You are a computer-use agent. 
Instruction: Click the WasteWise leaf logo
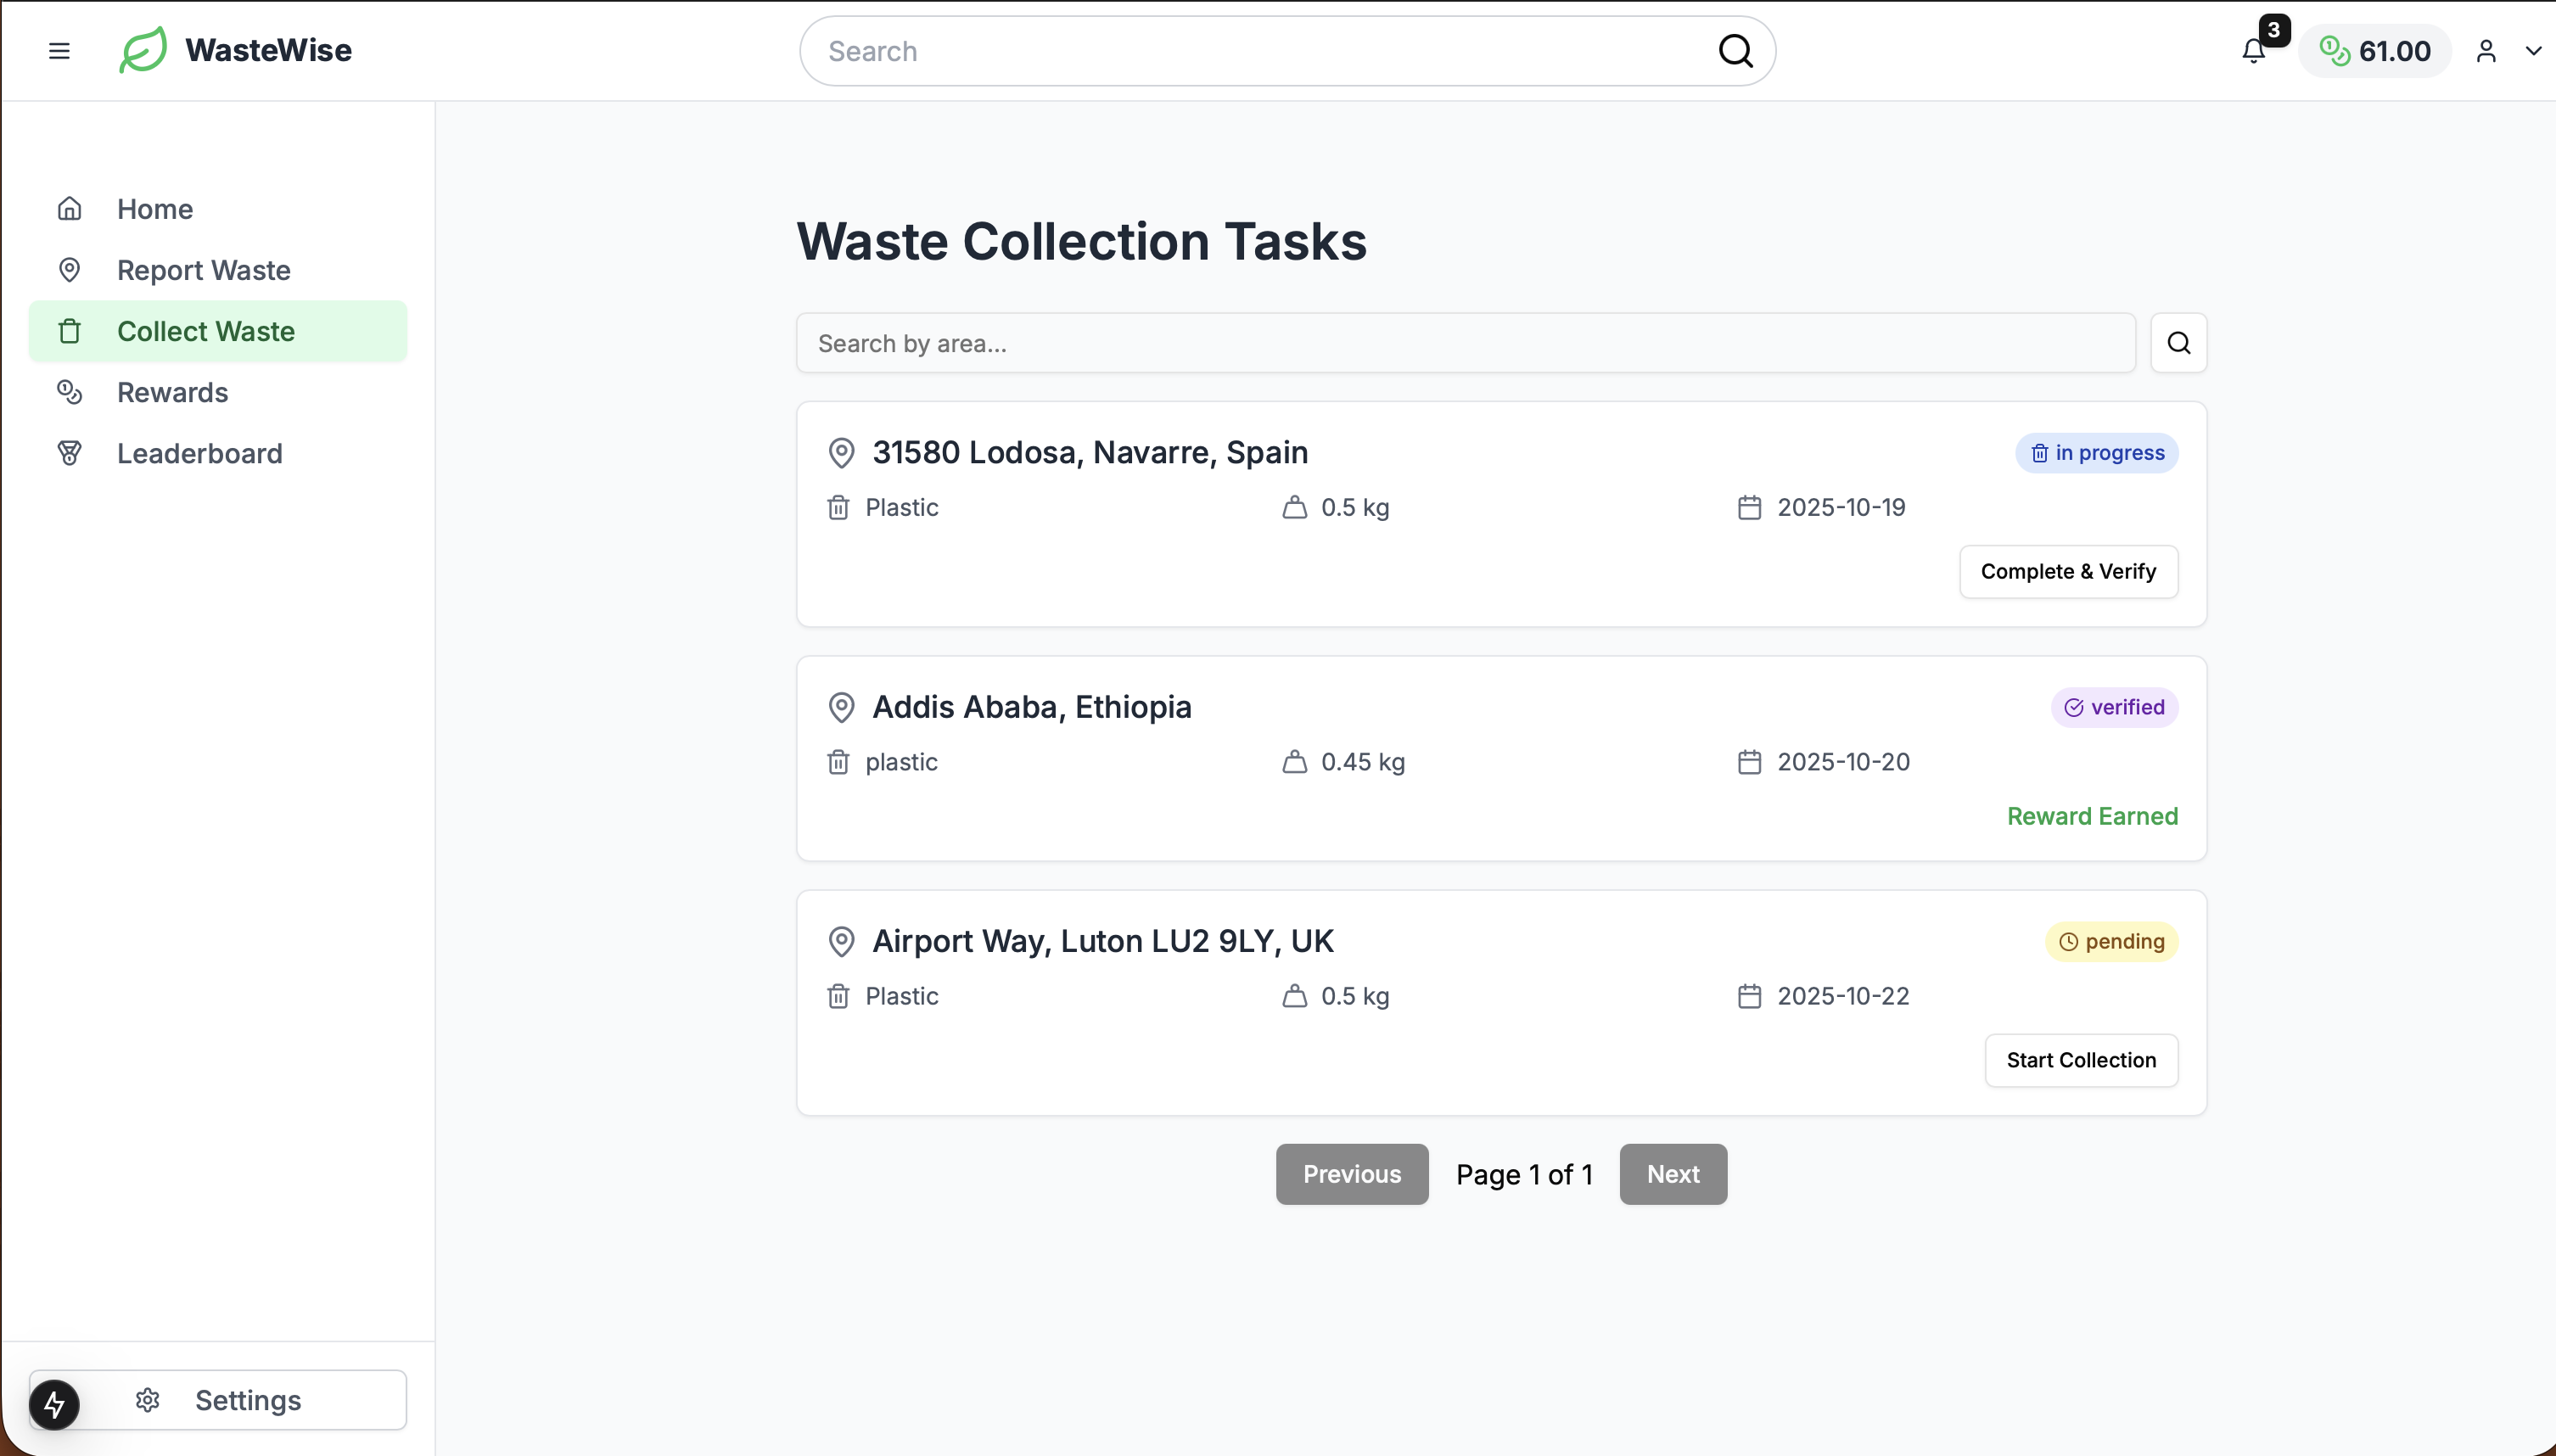[143, 50]
